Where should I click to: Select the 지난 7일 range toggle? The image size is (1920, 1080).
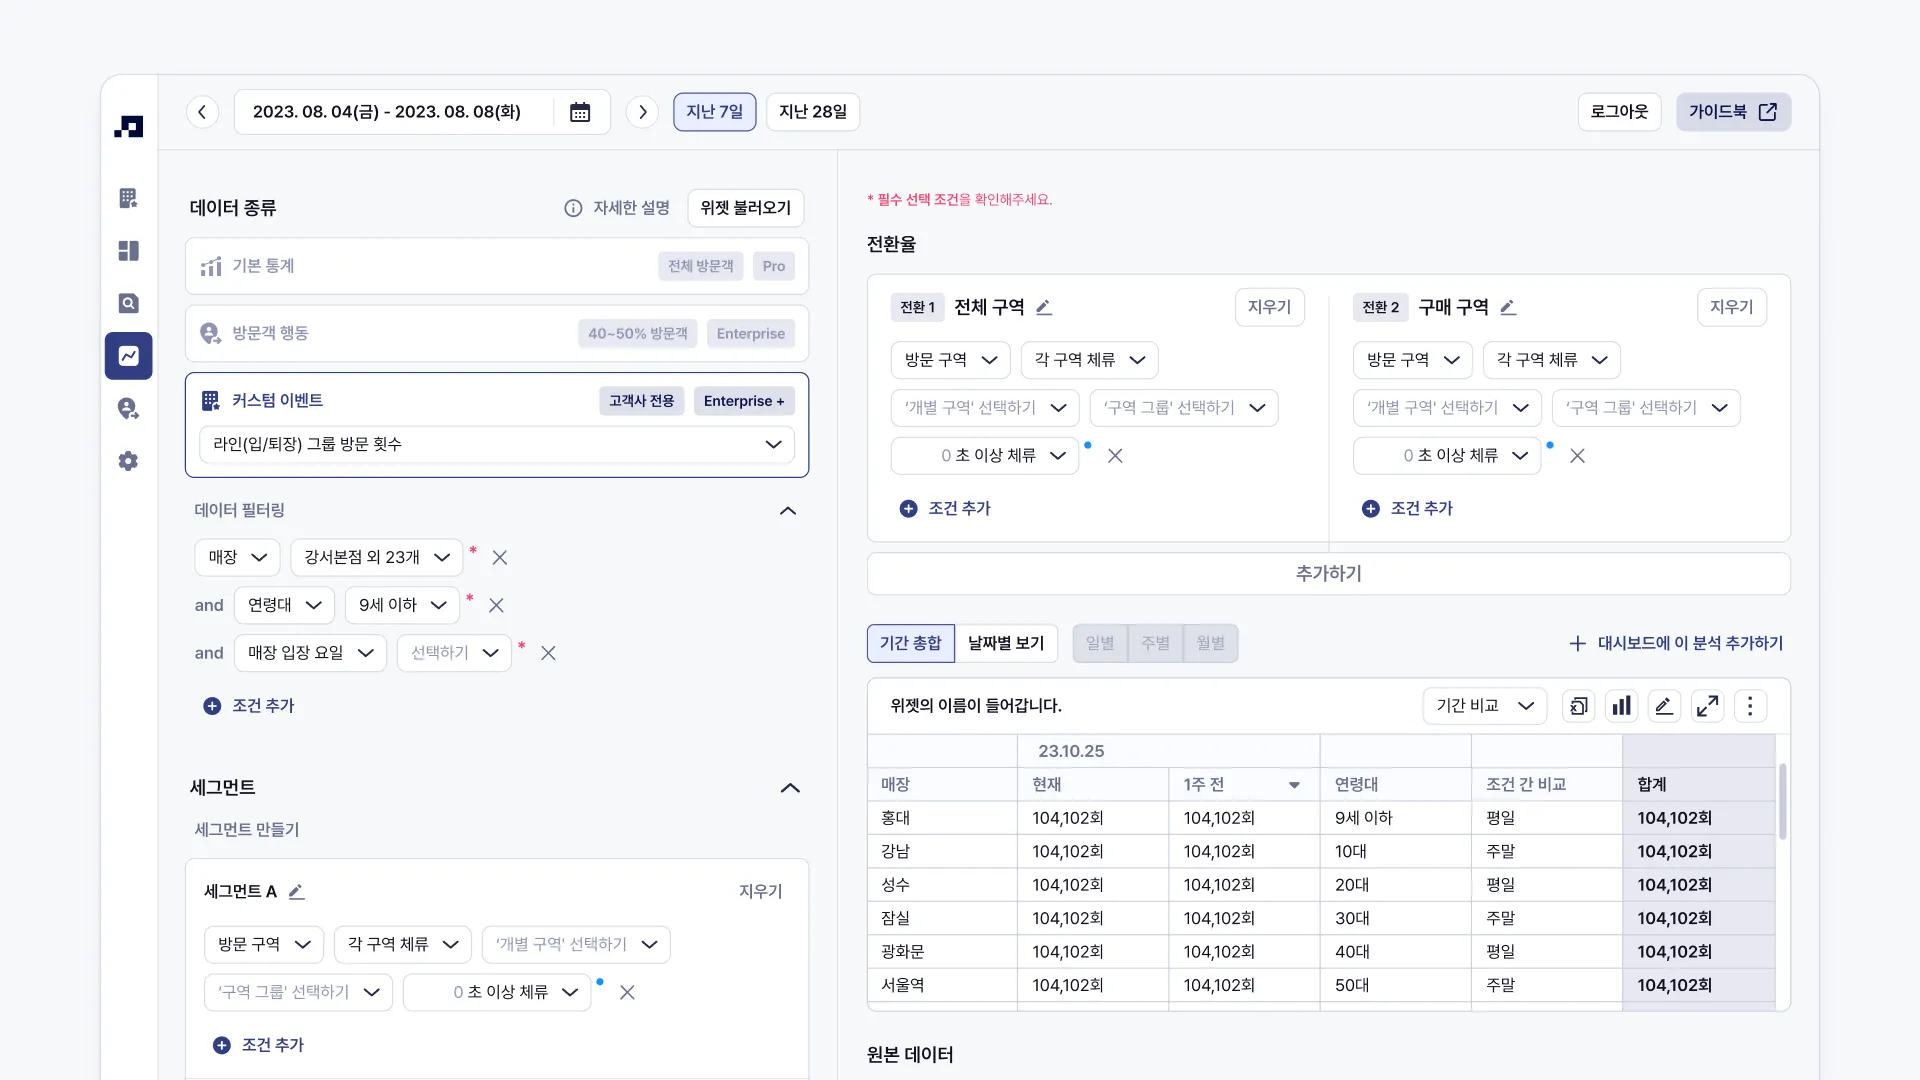pos(714,112)
